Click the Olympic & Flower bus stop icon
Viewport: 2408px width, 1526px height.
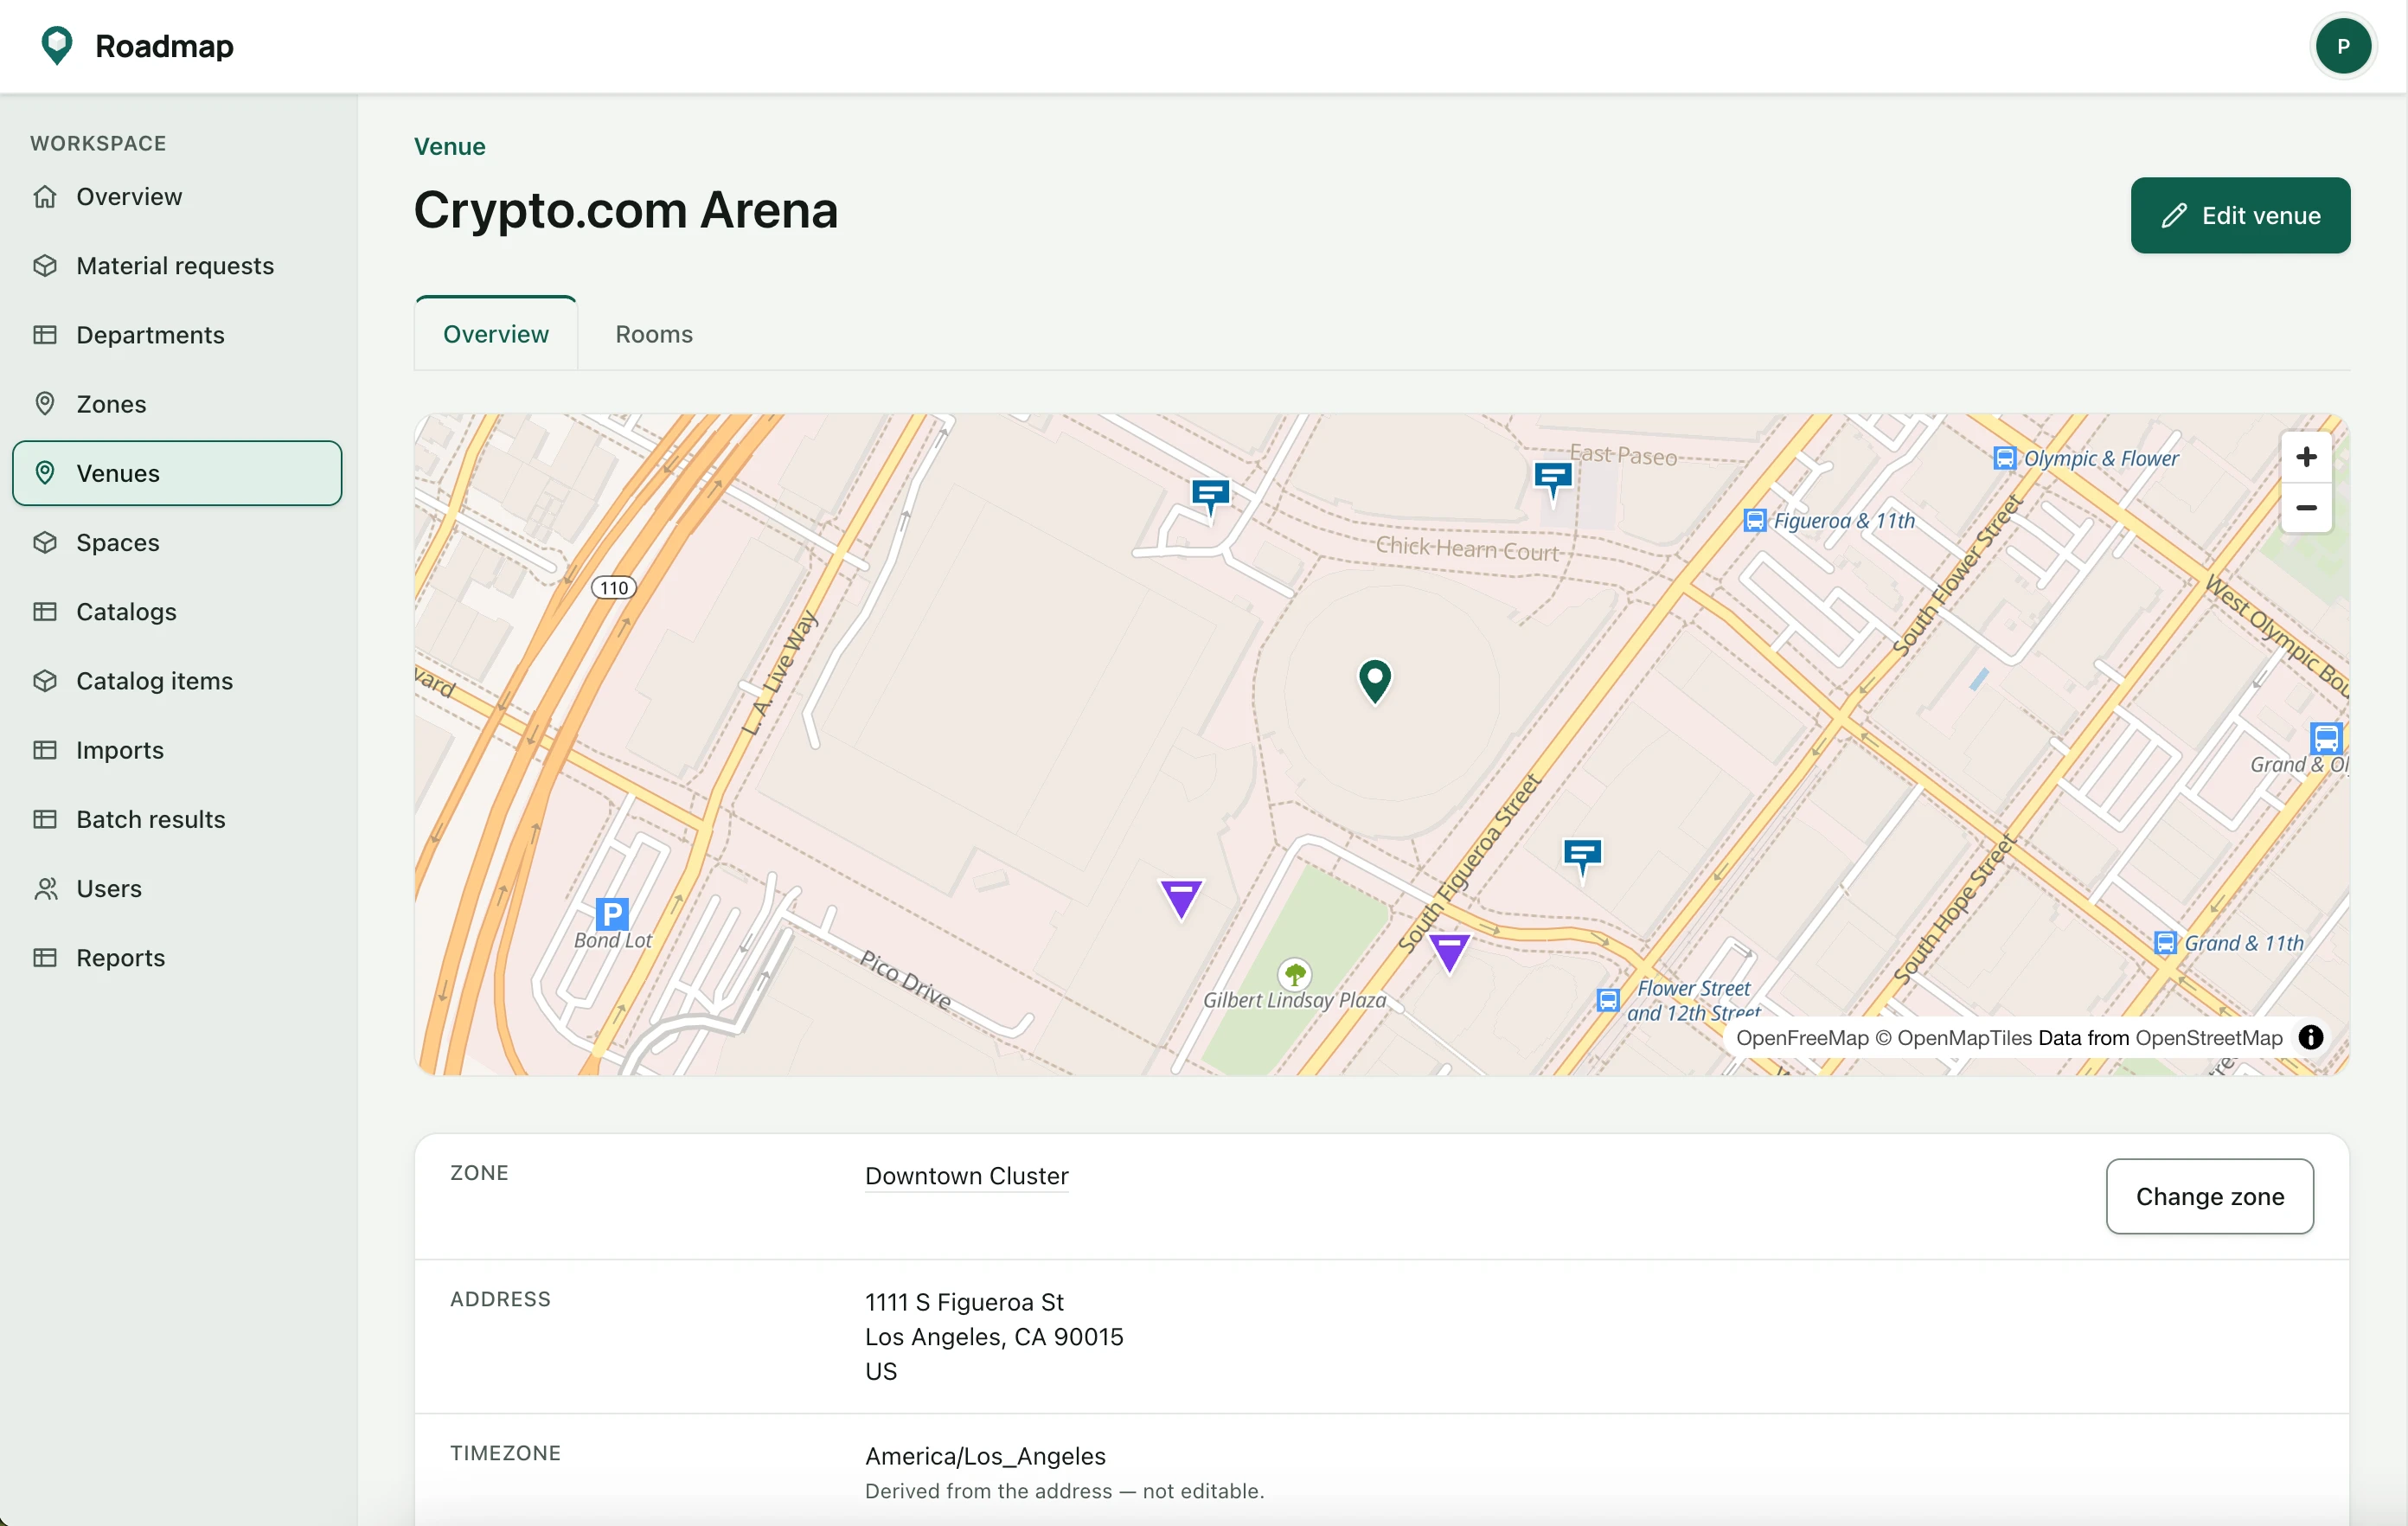(x=2004, y=458)
